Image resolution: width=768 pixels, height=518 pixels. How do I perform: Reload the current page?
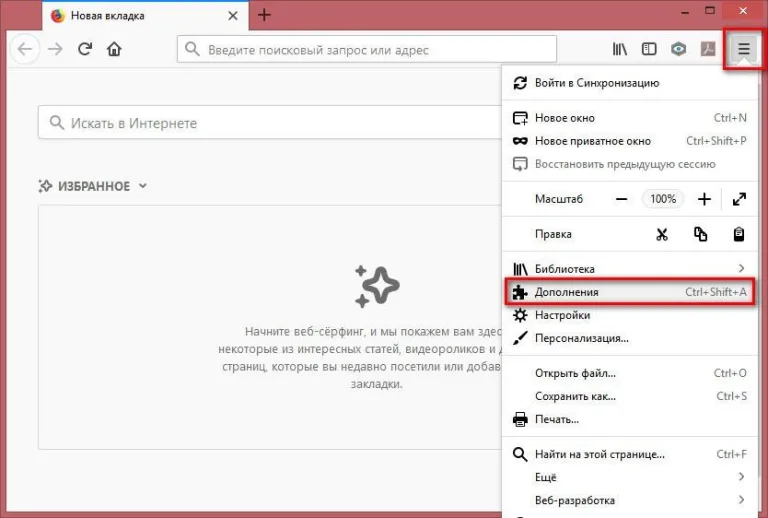point(85,48)
